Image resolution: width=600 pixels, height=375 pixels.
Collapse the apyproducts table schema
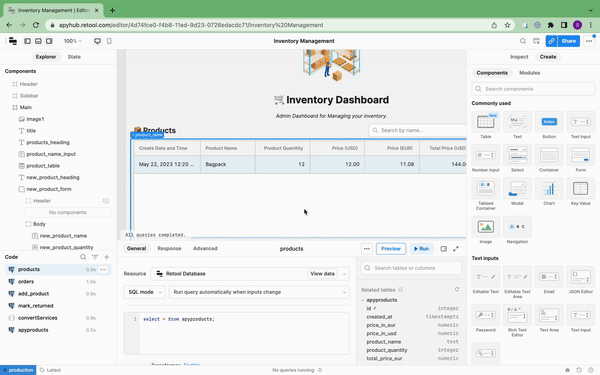[x=363, y=300]
